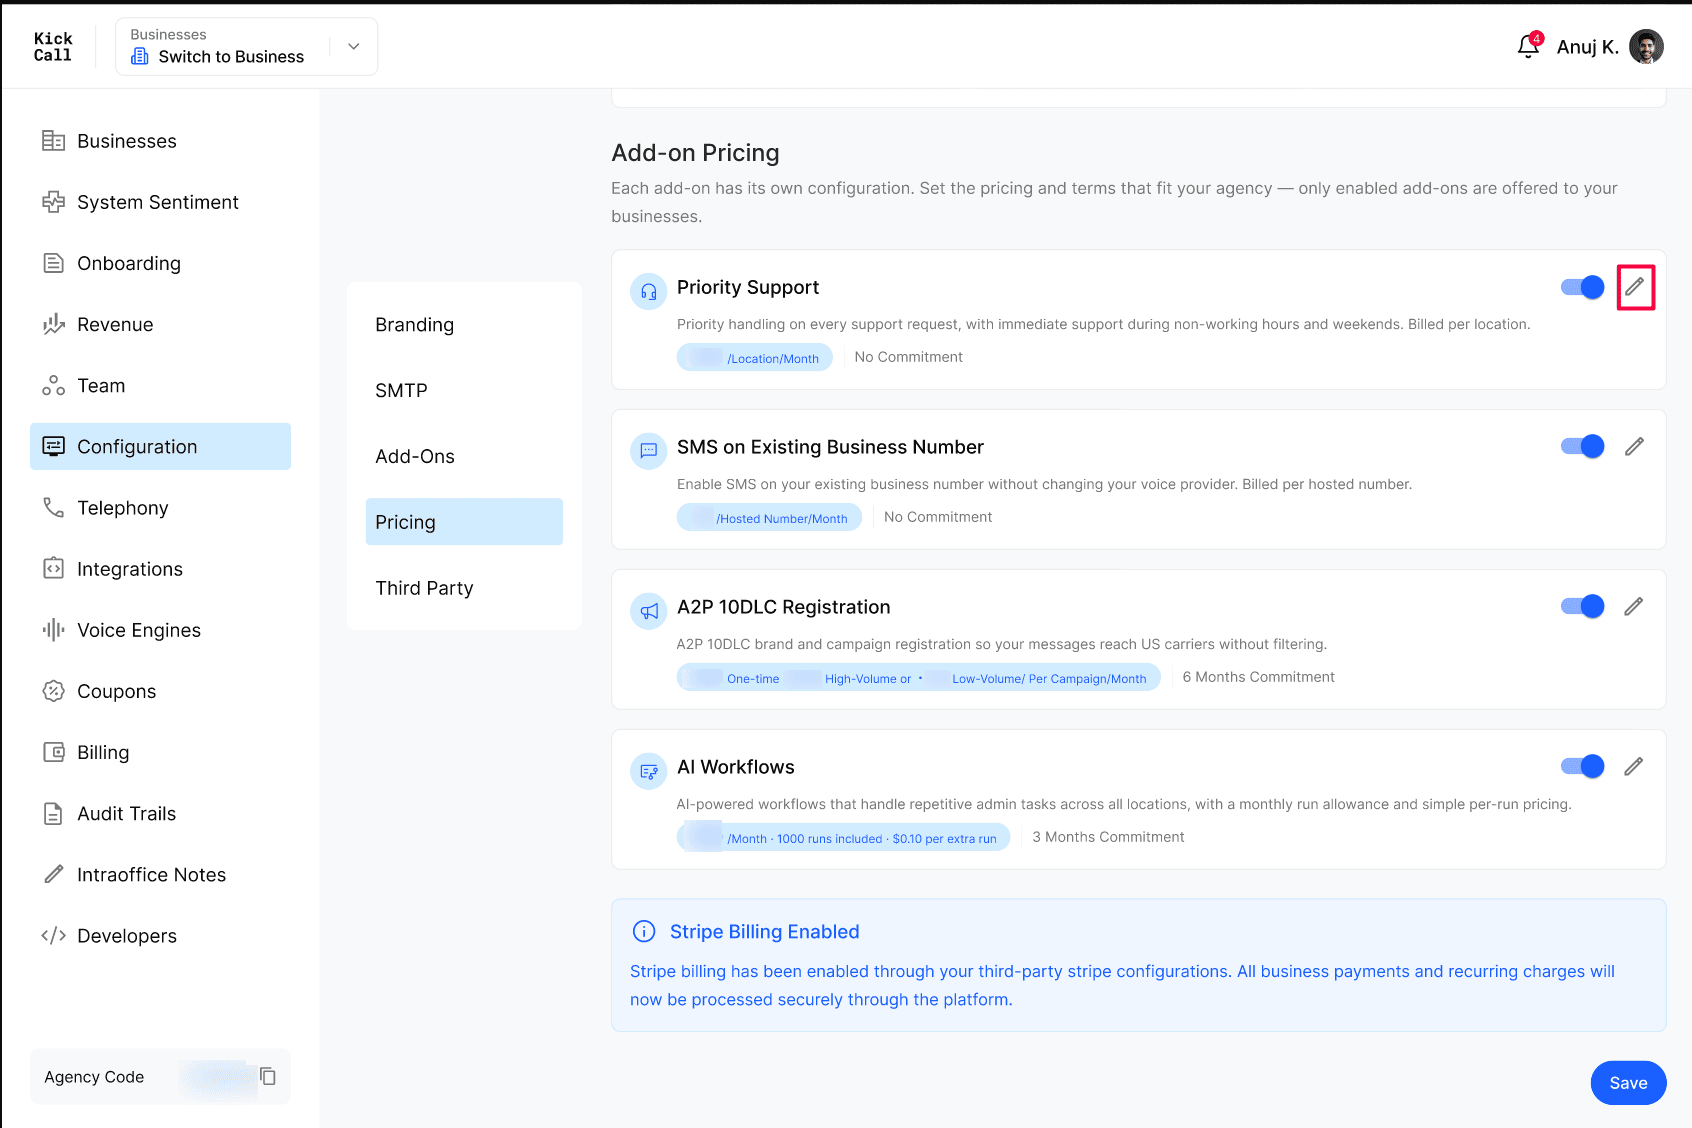This screenshot has height=1128, width=1692.
Task: Toggle off SMS on Existing Business Number
Action: [x=1582, y=447]
